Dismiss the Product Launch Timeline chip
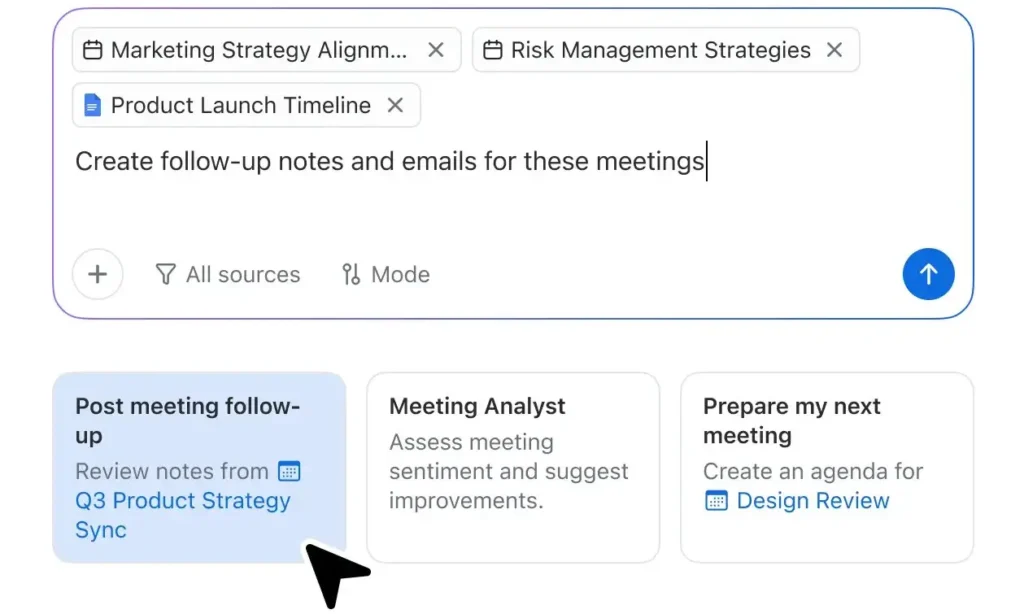Viewport: 1024px width, 614px height. click(x=395, y=105)
